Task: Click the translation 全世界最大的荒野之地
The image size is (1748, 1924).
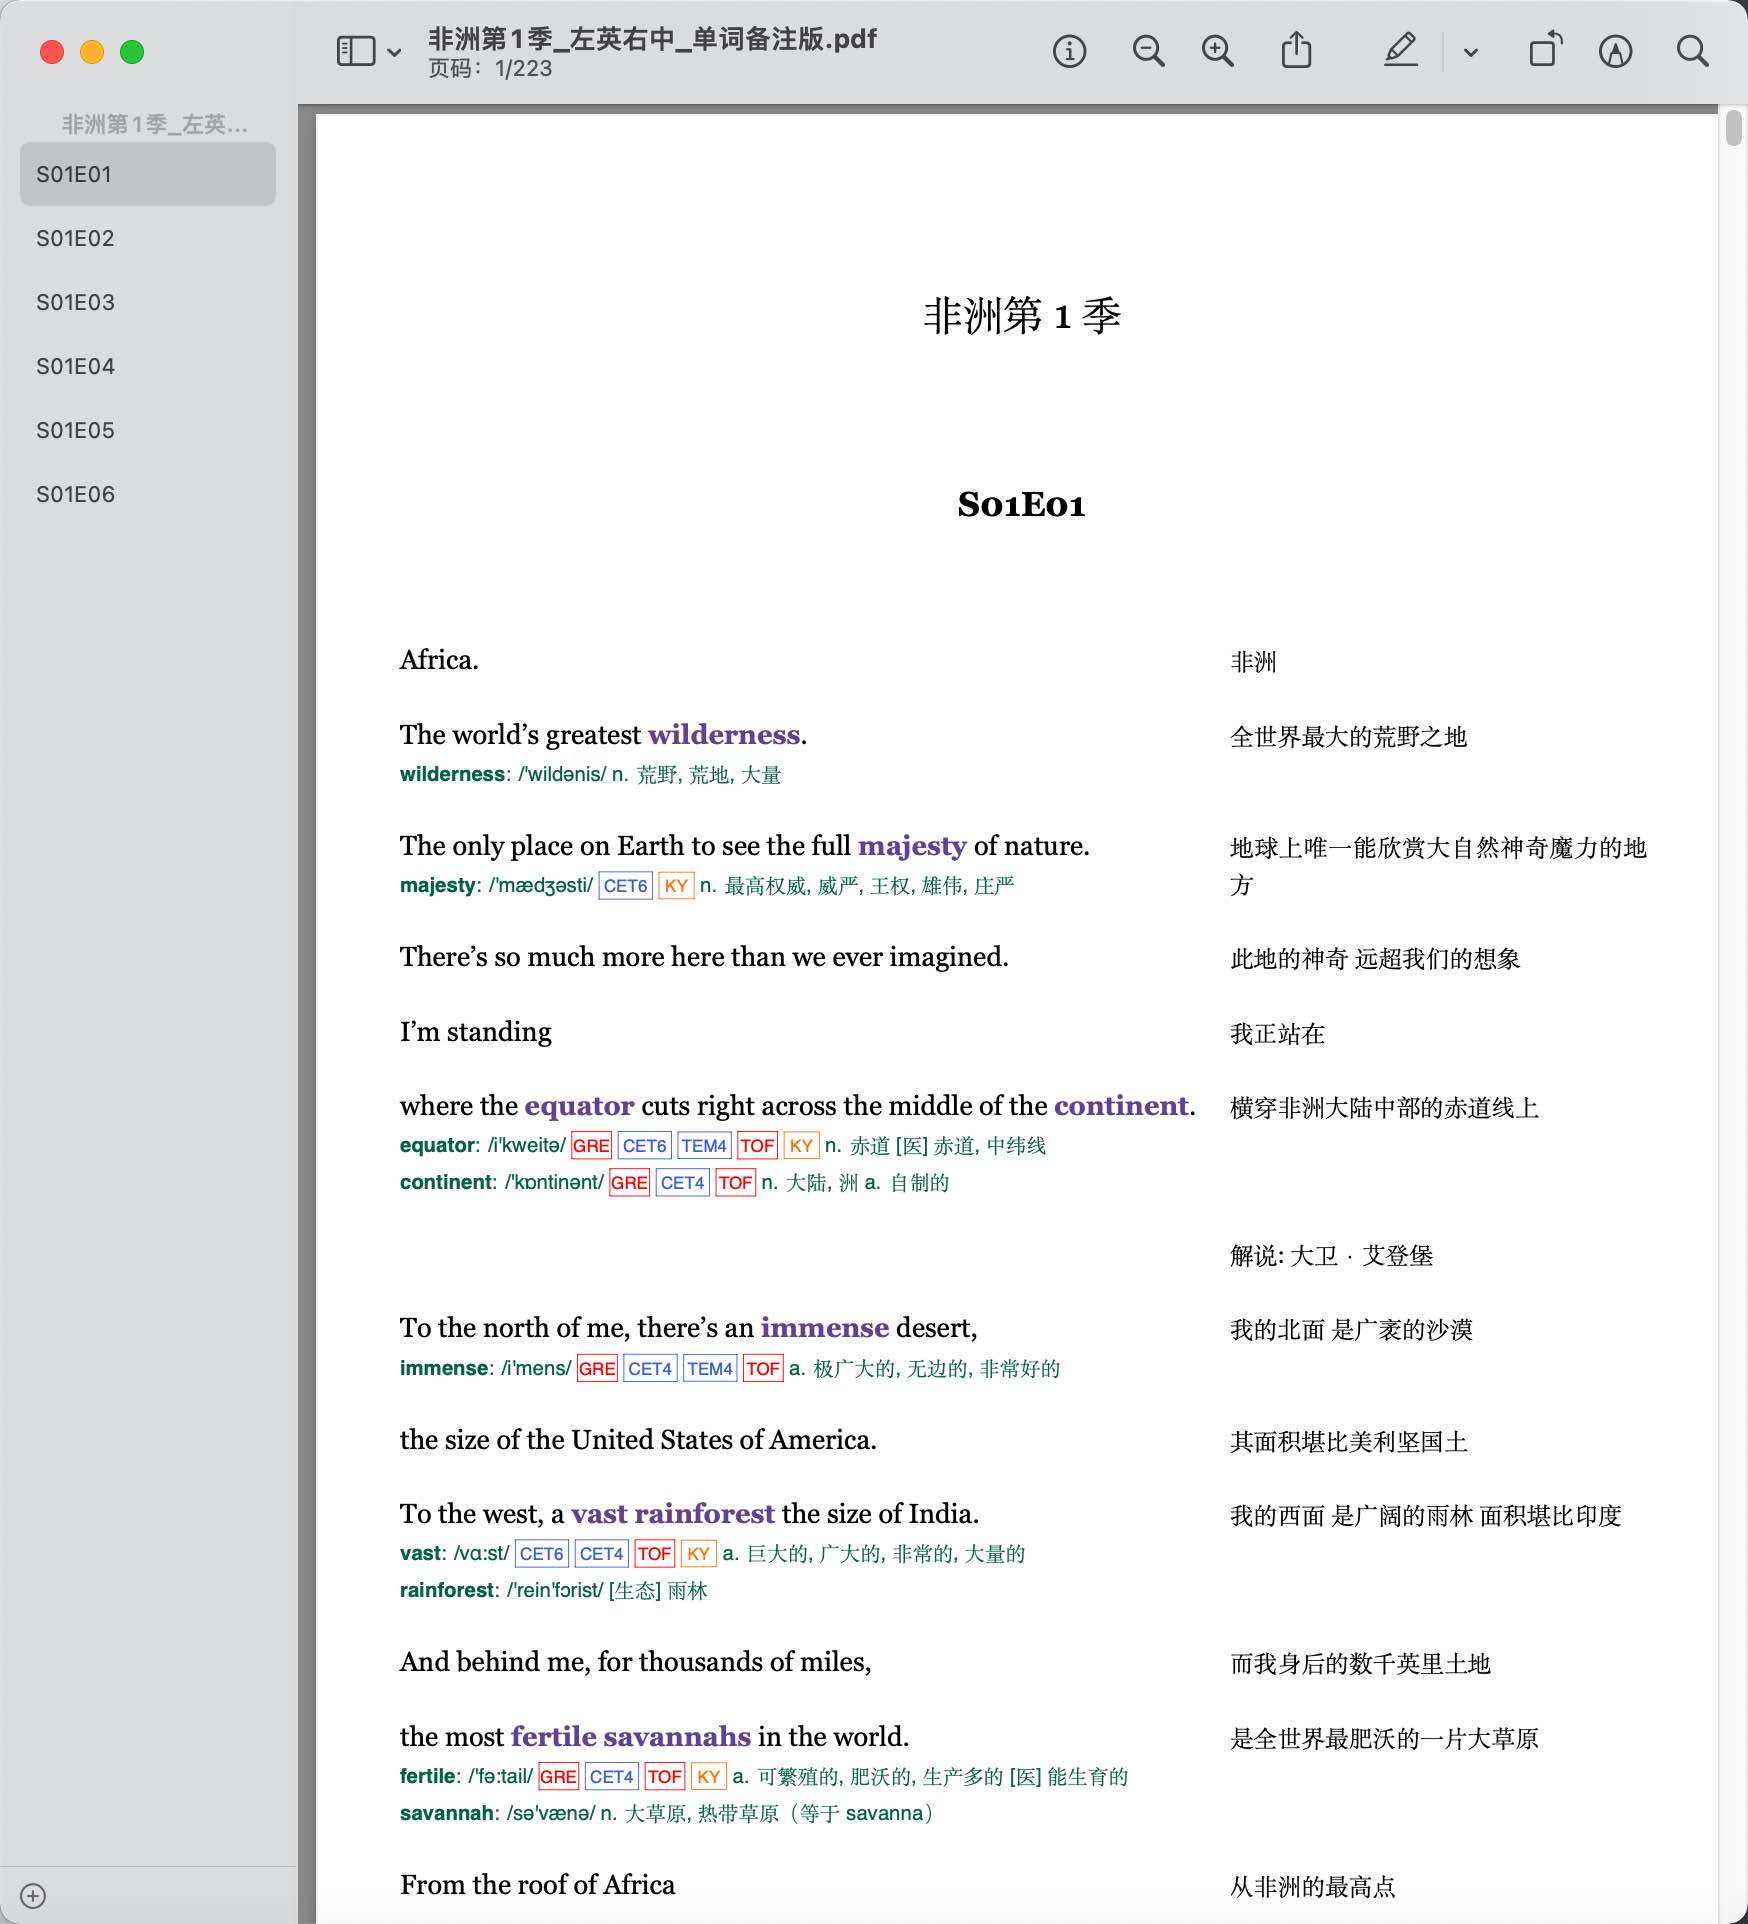Action: click(1348, 738)
